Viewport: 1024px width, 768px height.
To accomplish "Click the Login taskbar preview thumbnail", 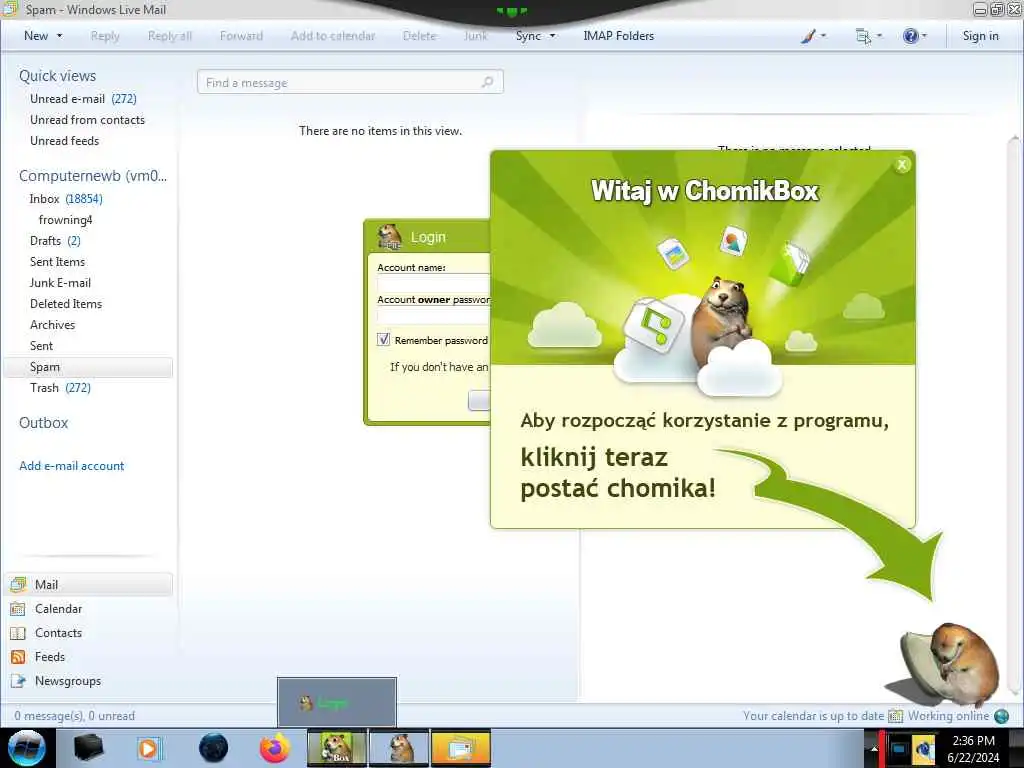I will [337, 702].
